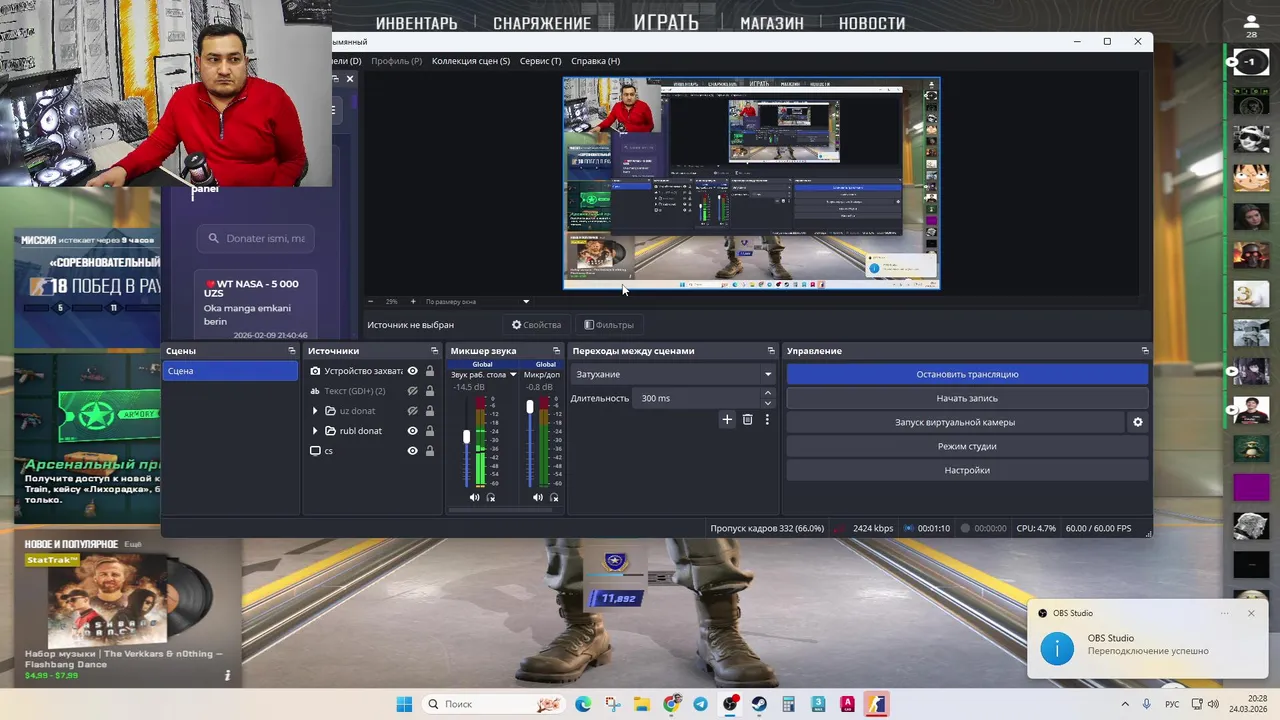Hide the rubl donat group
The image size is (1280, 720).
pos(412,431)
